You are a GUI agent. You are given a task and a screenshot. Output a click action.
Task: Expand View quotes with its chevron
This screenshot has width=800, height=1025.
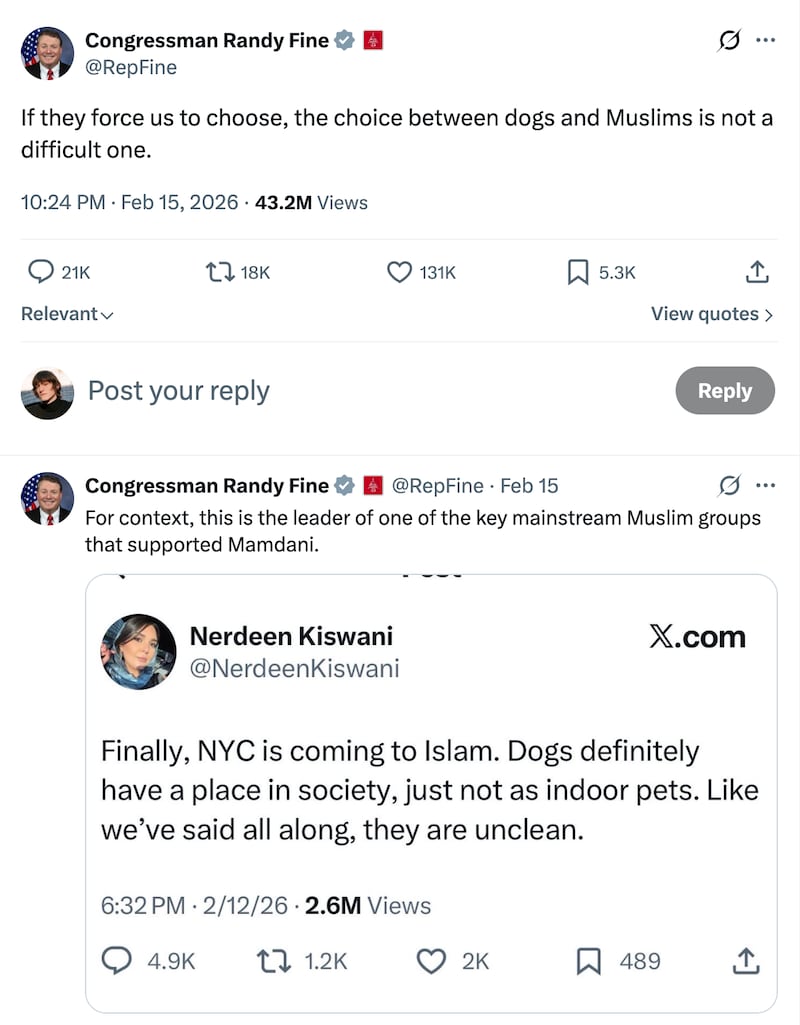click(711, 314)
